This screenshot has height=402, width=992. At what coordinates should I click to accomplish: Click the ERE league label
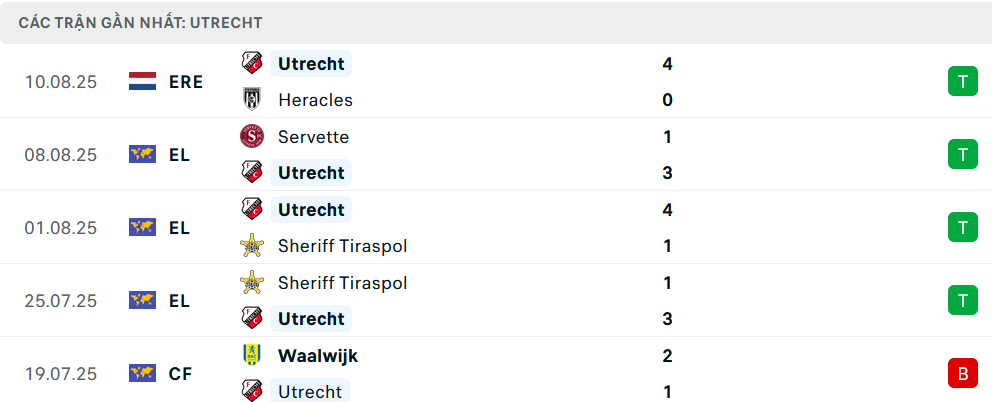coord(186,82)
